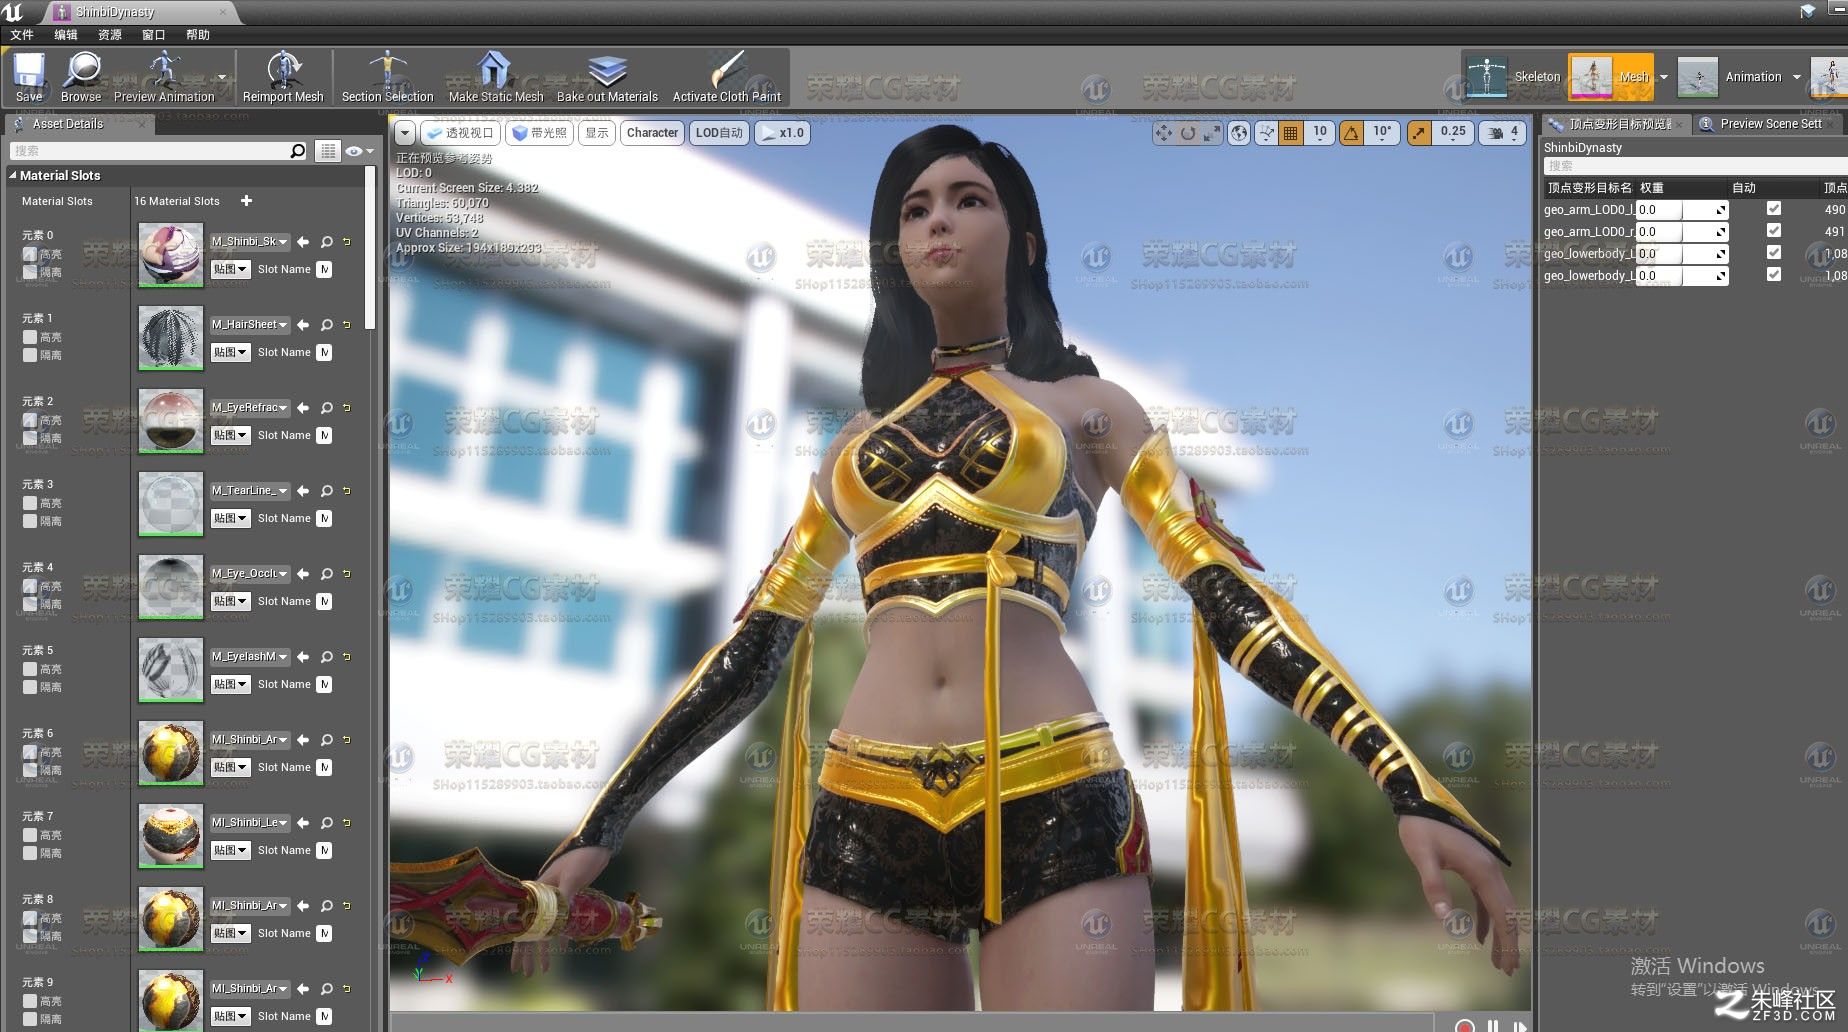
Task: Toggle grid snapping in viewport
Action: (1291, 132)
